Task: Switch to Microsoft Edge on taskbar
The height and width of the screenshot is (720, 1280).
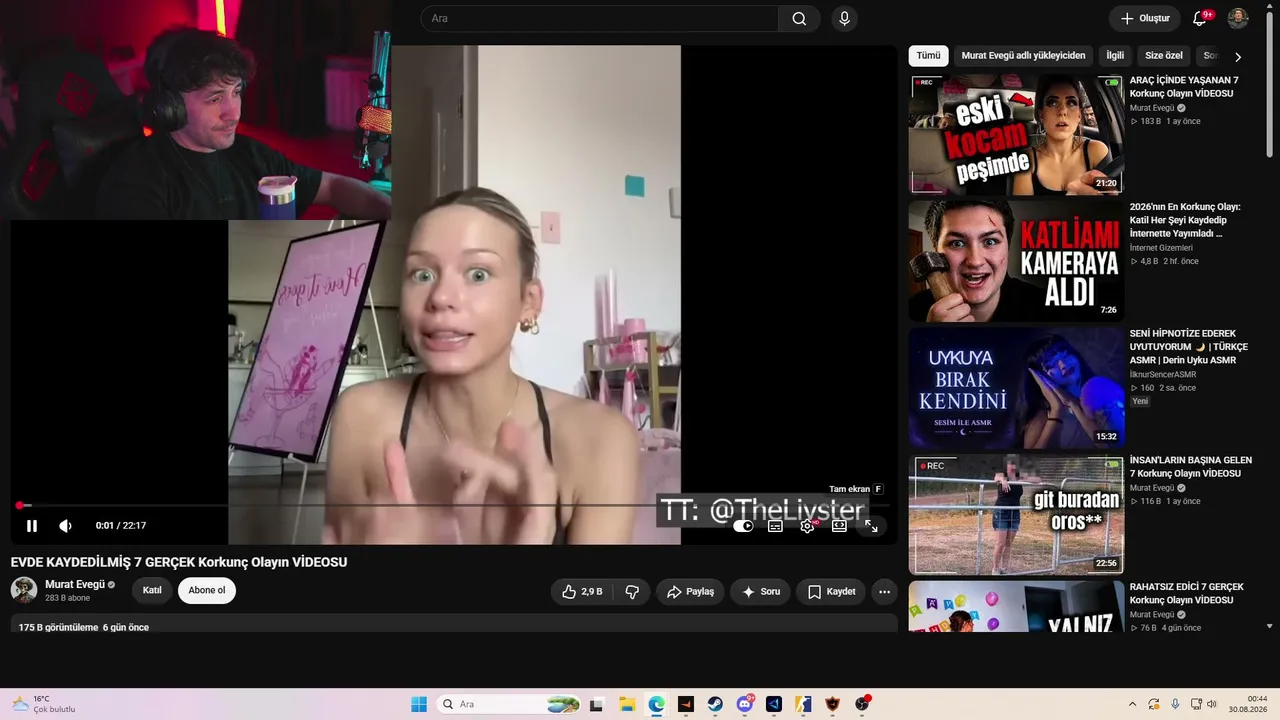Action: pos(656,704)
